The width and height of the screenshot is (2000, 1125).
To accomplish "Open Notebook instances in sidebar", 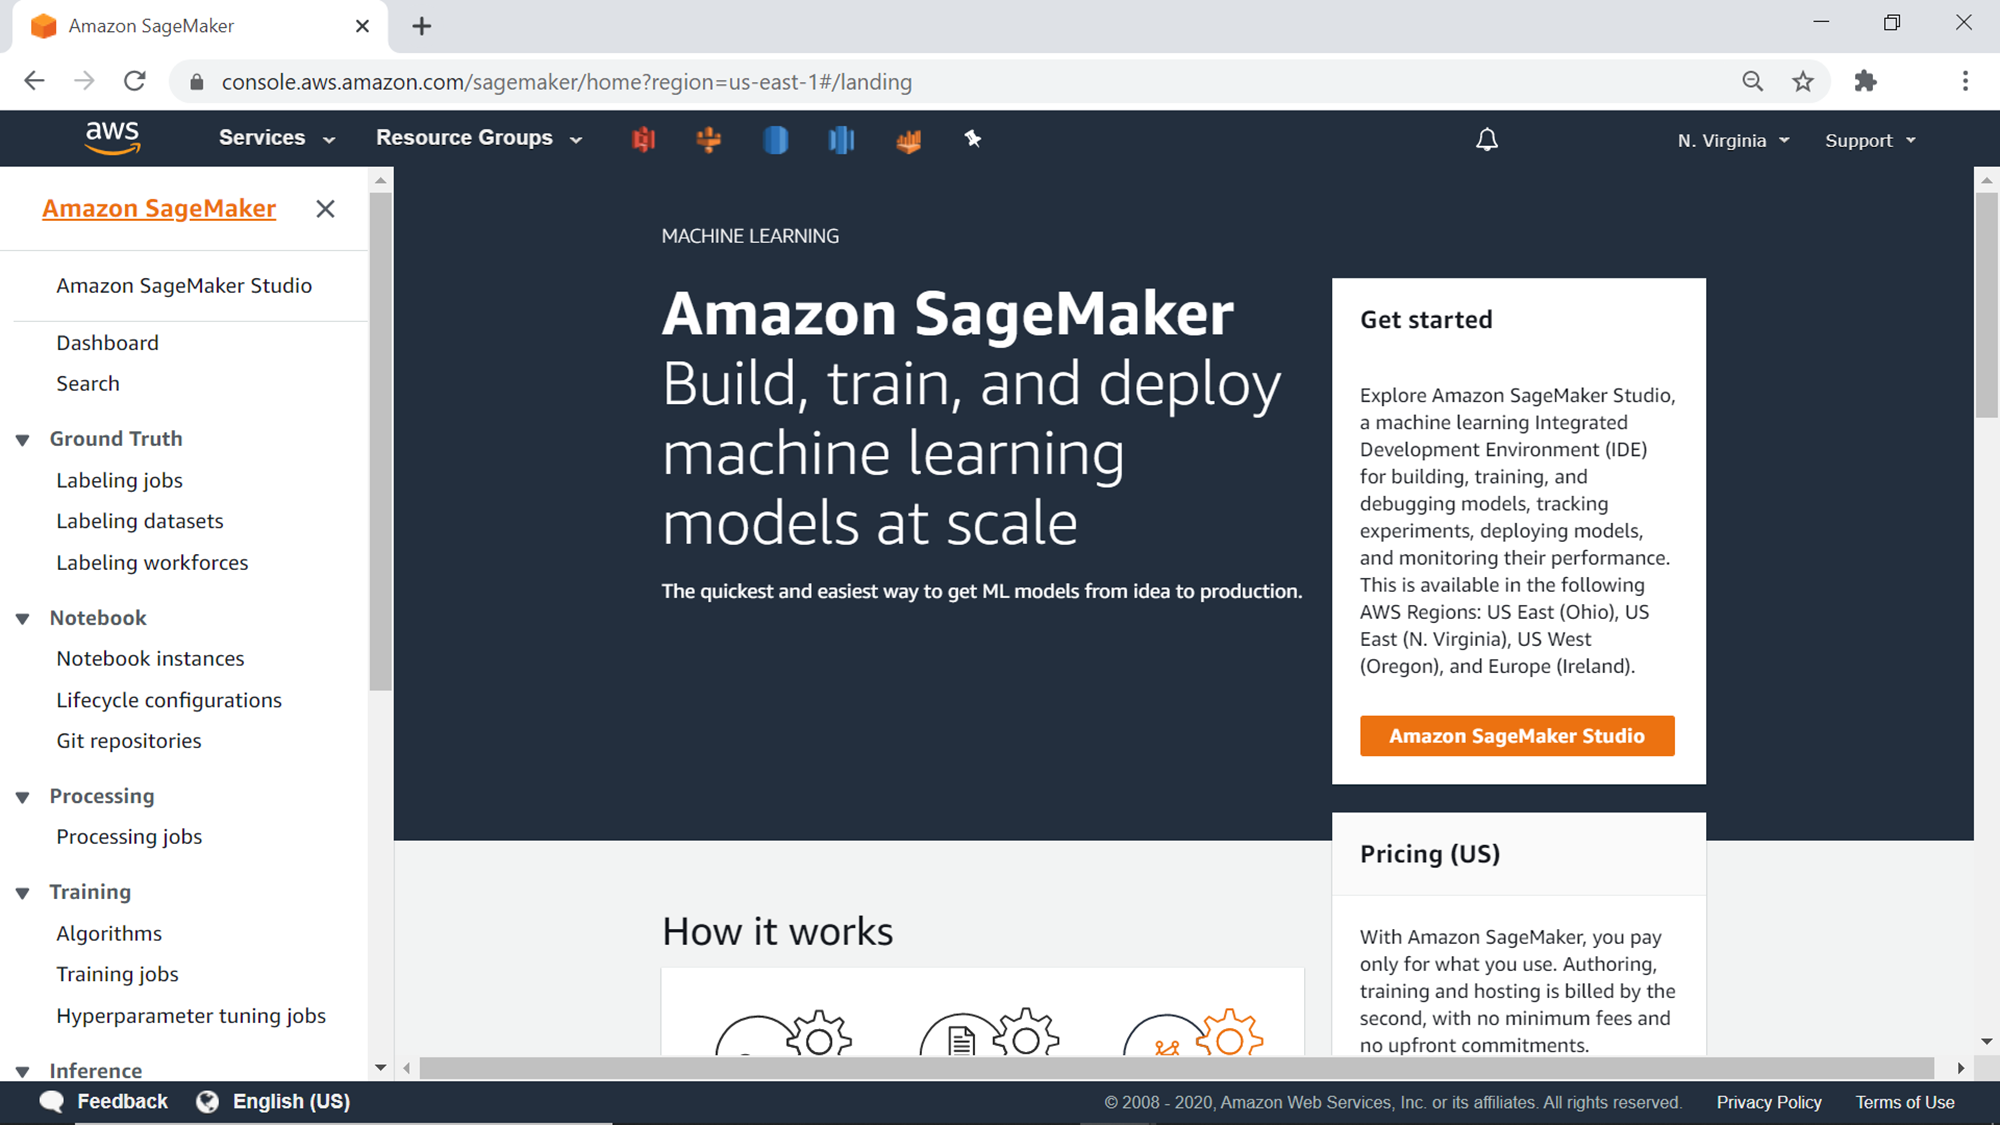I will pyautogui.click(x=150, y=659).
